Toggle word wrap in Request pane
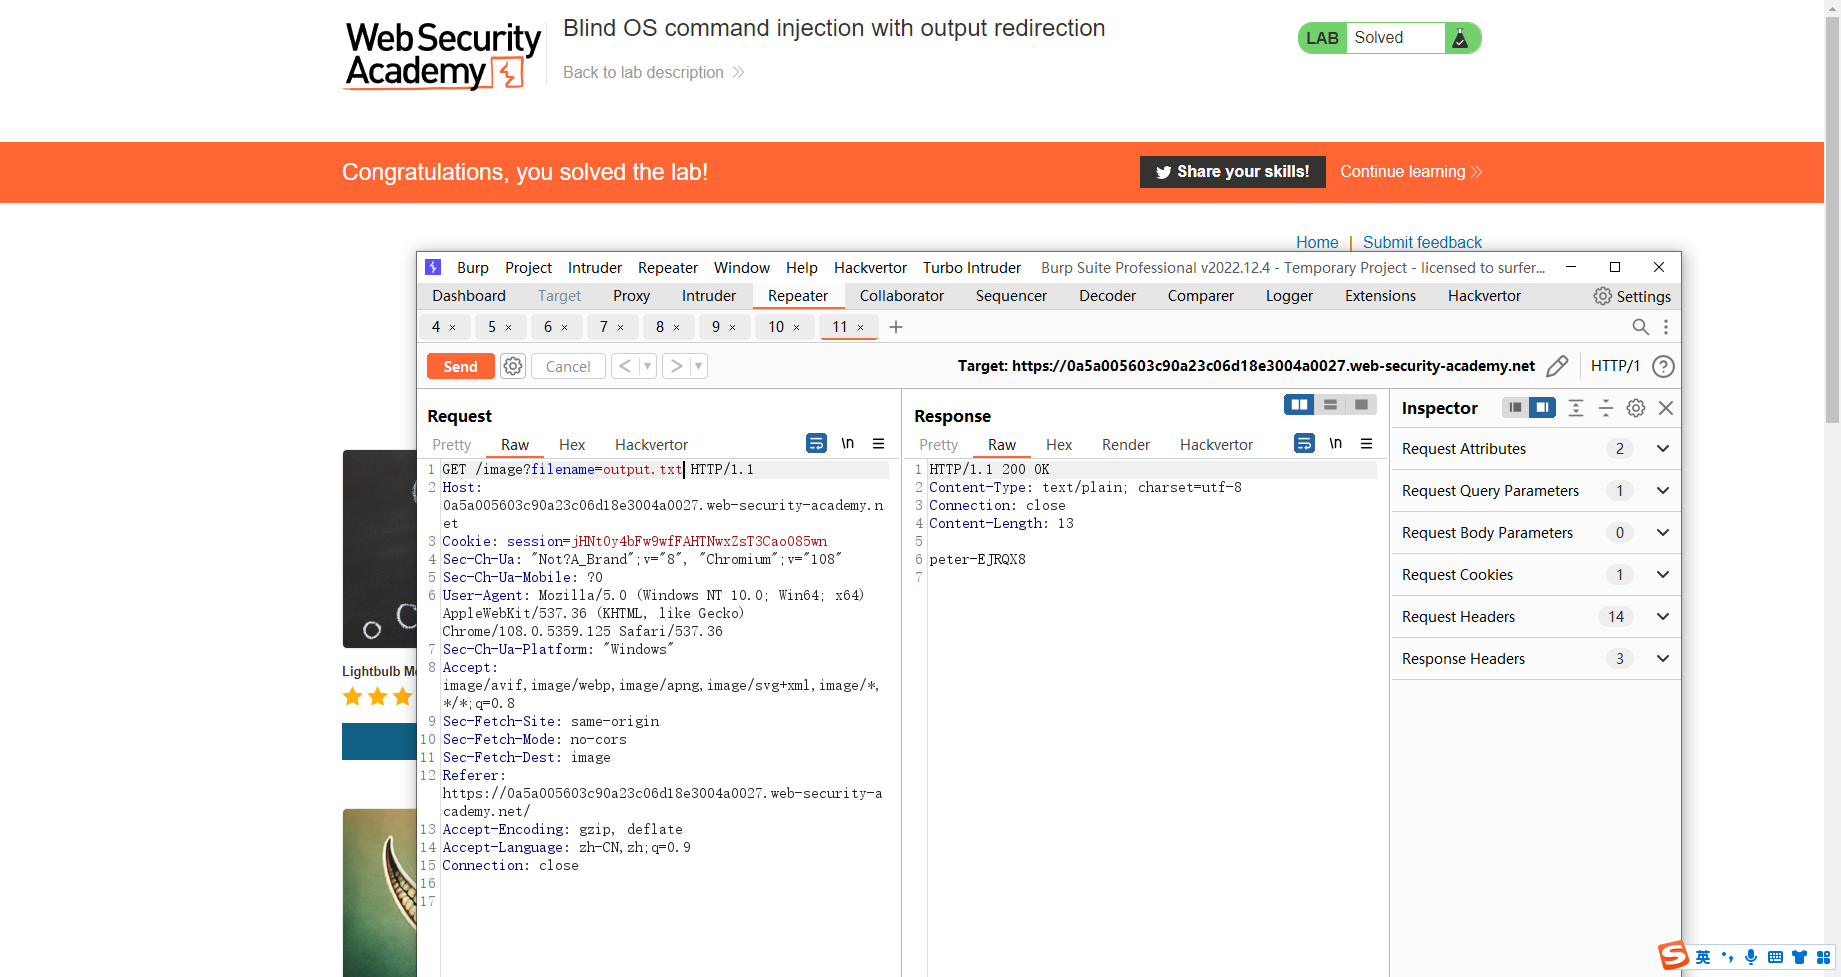The height and width of the screenshot is (977, 1841). pos(816,443)
